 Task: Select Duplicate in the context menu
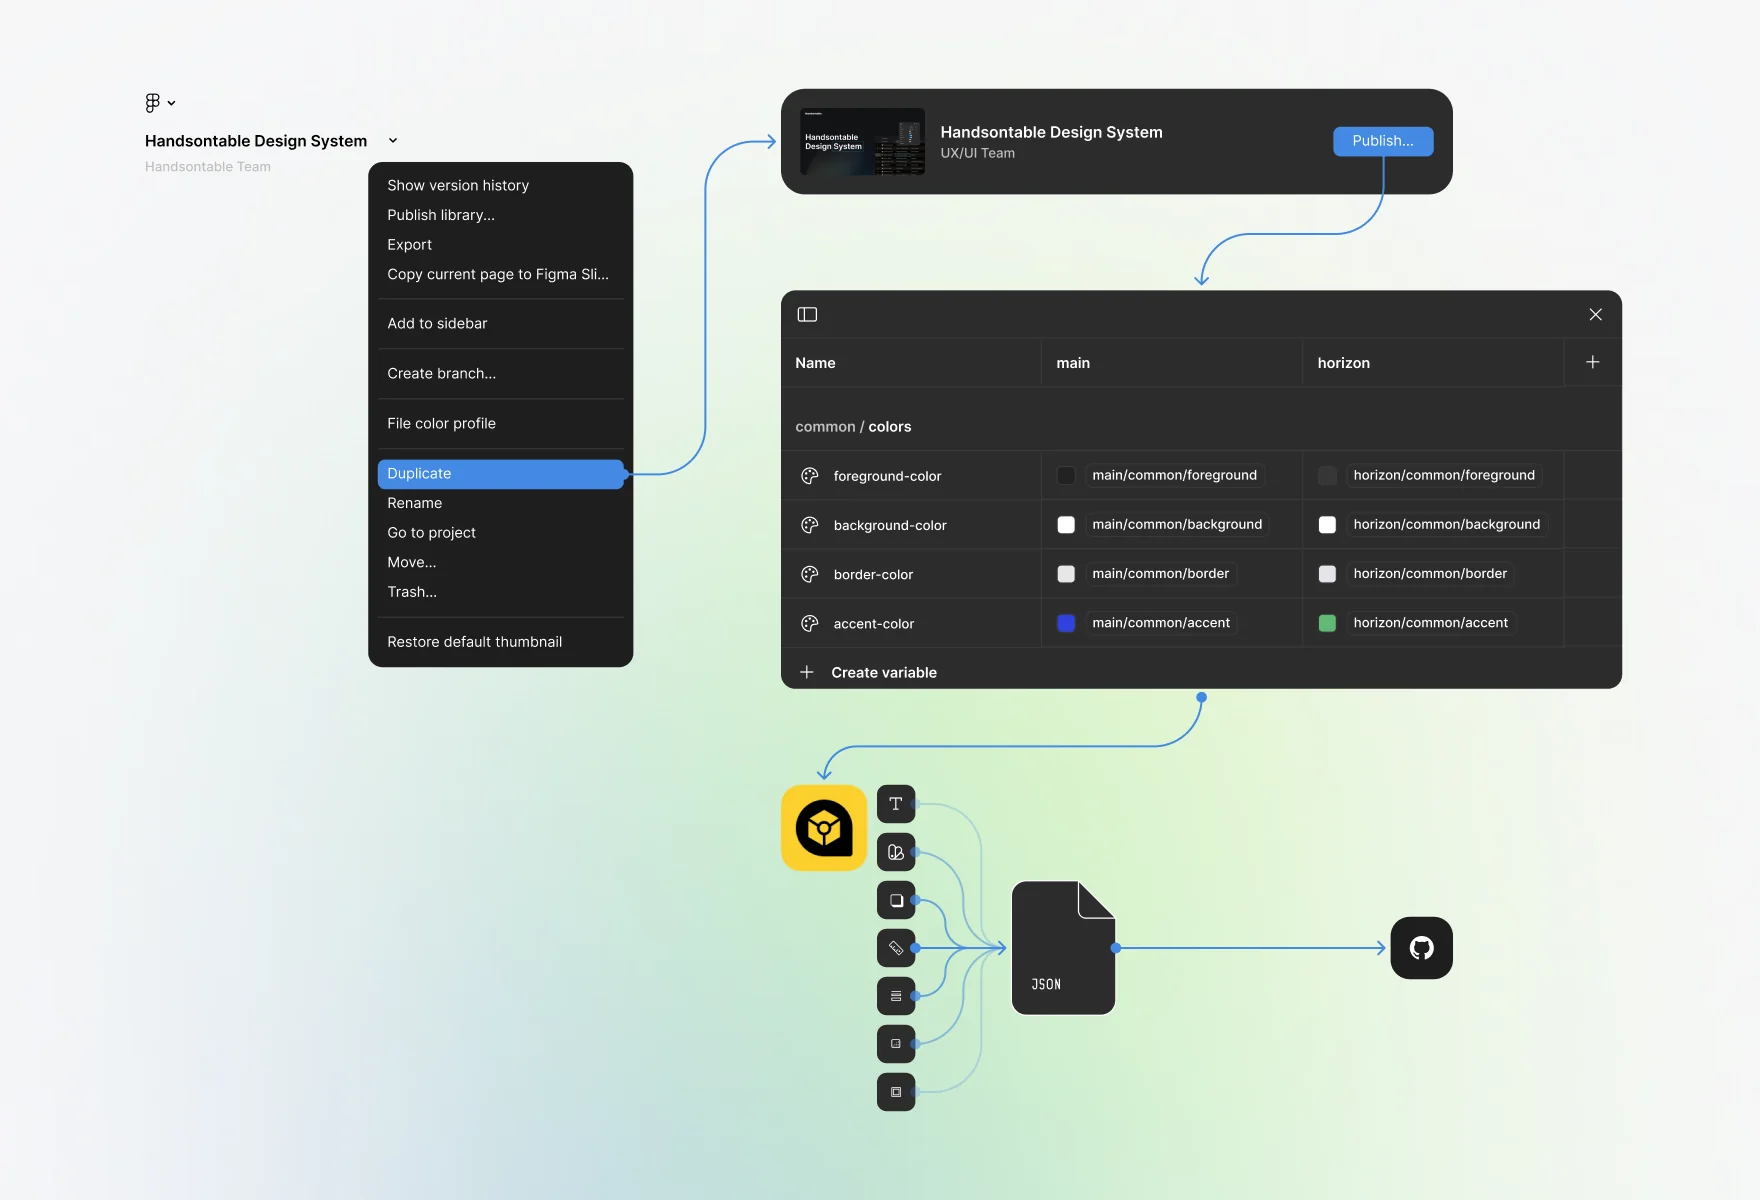(501, 474)
